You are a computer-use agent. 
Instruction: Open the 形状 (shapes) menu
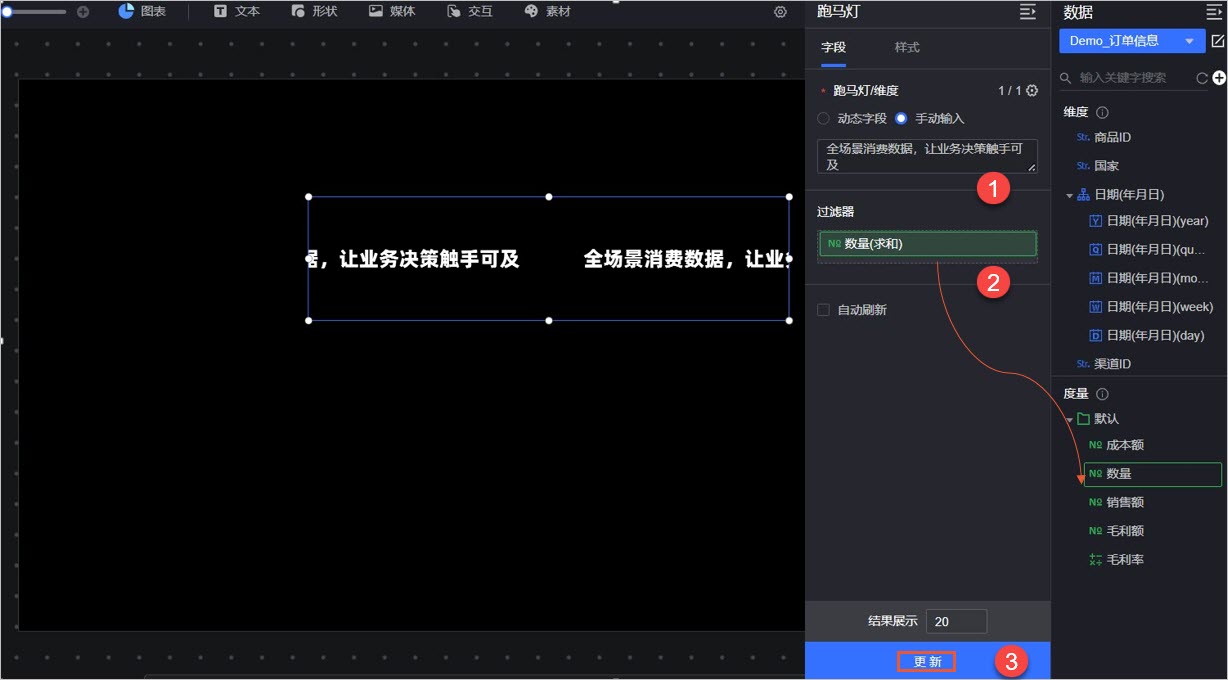(x=315, y=13)
